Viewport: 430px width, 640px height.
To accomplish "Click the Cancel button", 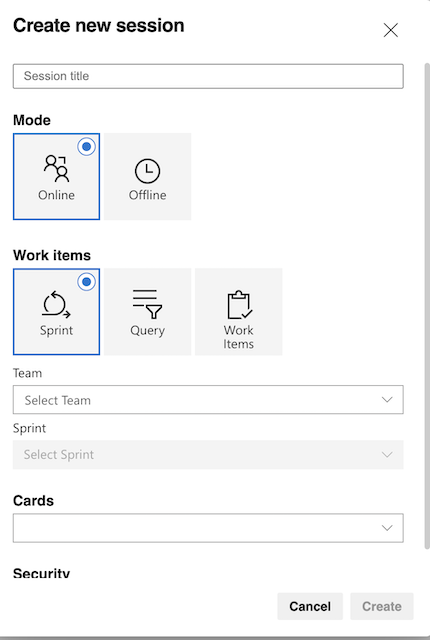I will 310,607.
